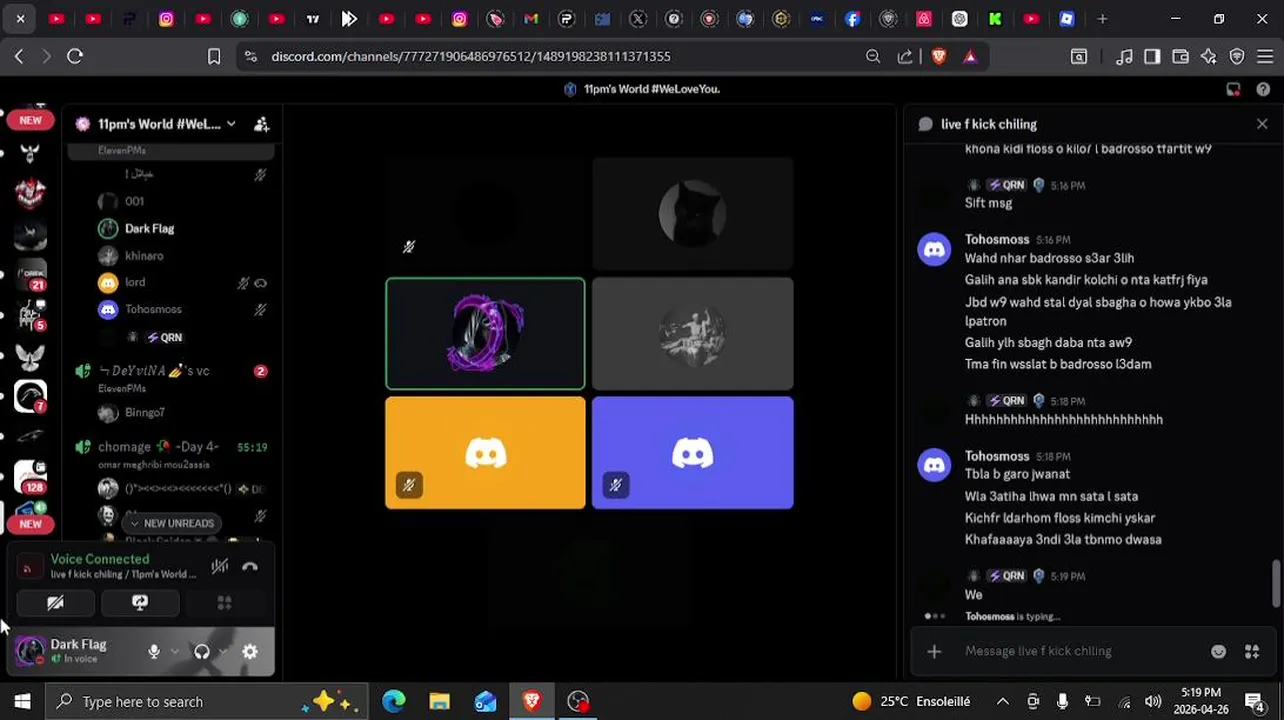Viewport: 1284px width, 720px height.
Task: Select the grey statue avatar tile
Action: 692,333
